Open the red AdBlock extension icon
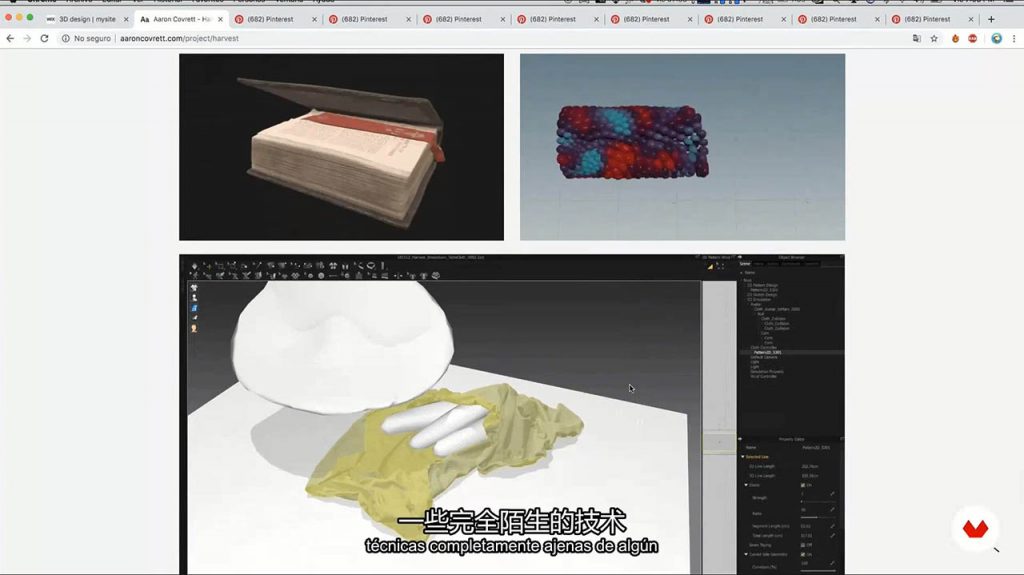 972,39
